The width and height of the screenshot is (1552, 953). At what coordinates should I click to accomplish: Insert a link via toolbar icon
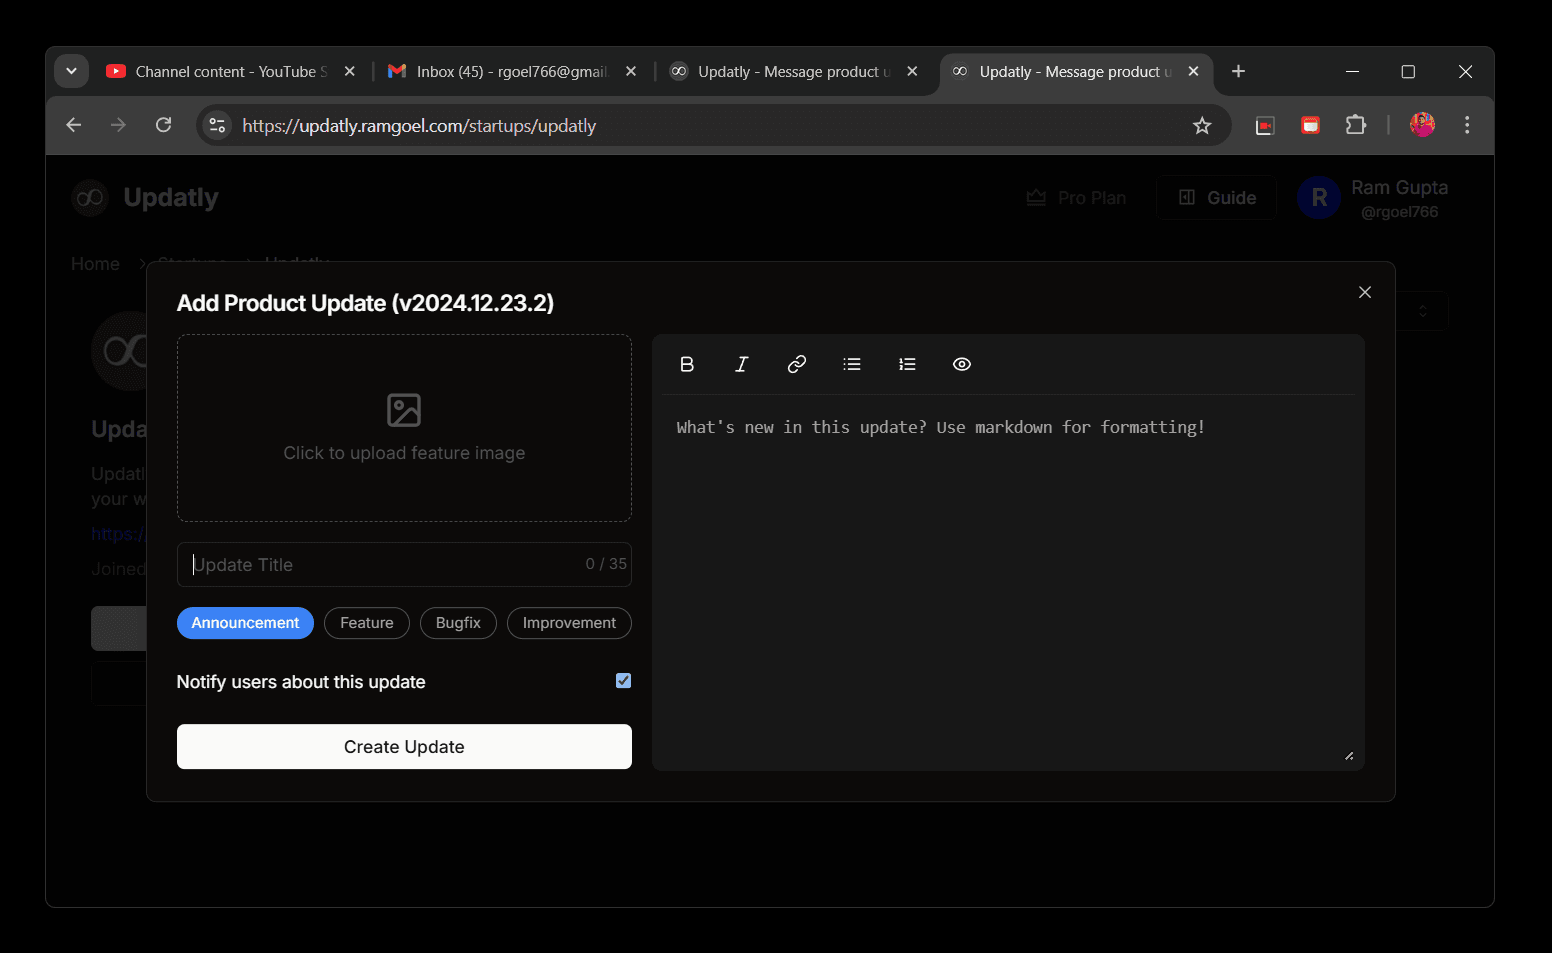(x=797, y=364)
